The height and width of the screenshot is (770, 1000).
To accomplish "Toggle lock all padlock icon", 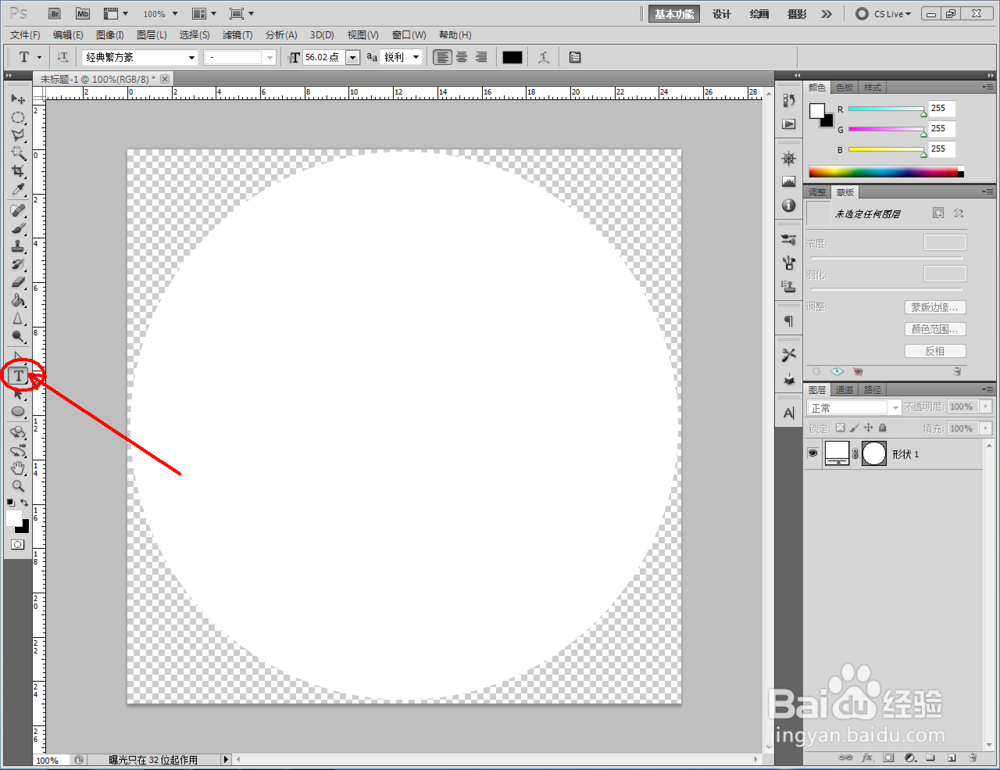I will click(x=883, y=428).
